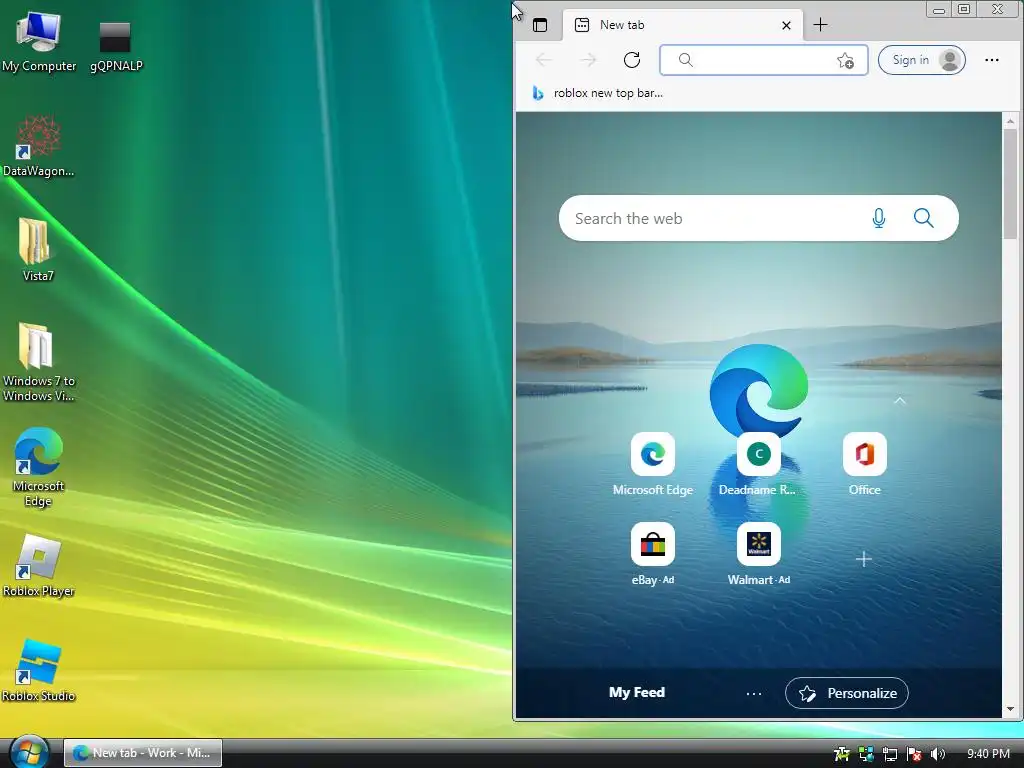Open Office quick link tile
This screenshot has width=1024, height=768.
point(865,464)
